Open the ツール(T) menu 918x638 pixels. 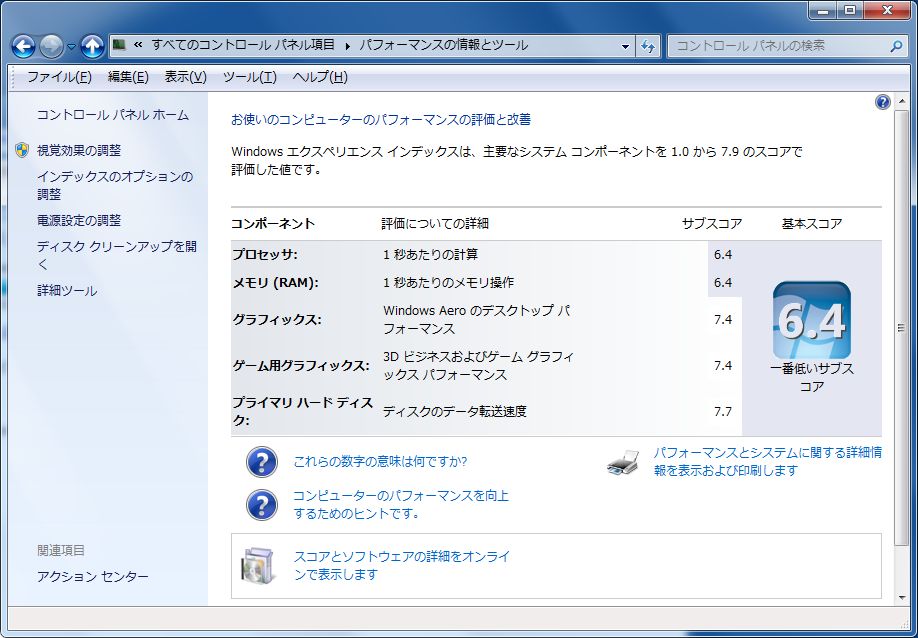click(249, 77)
